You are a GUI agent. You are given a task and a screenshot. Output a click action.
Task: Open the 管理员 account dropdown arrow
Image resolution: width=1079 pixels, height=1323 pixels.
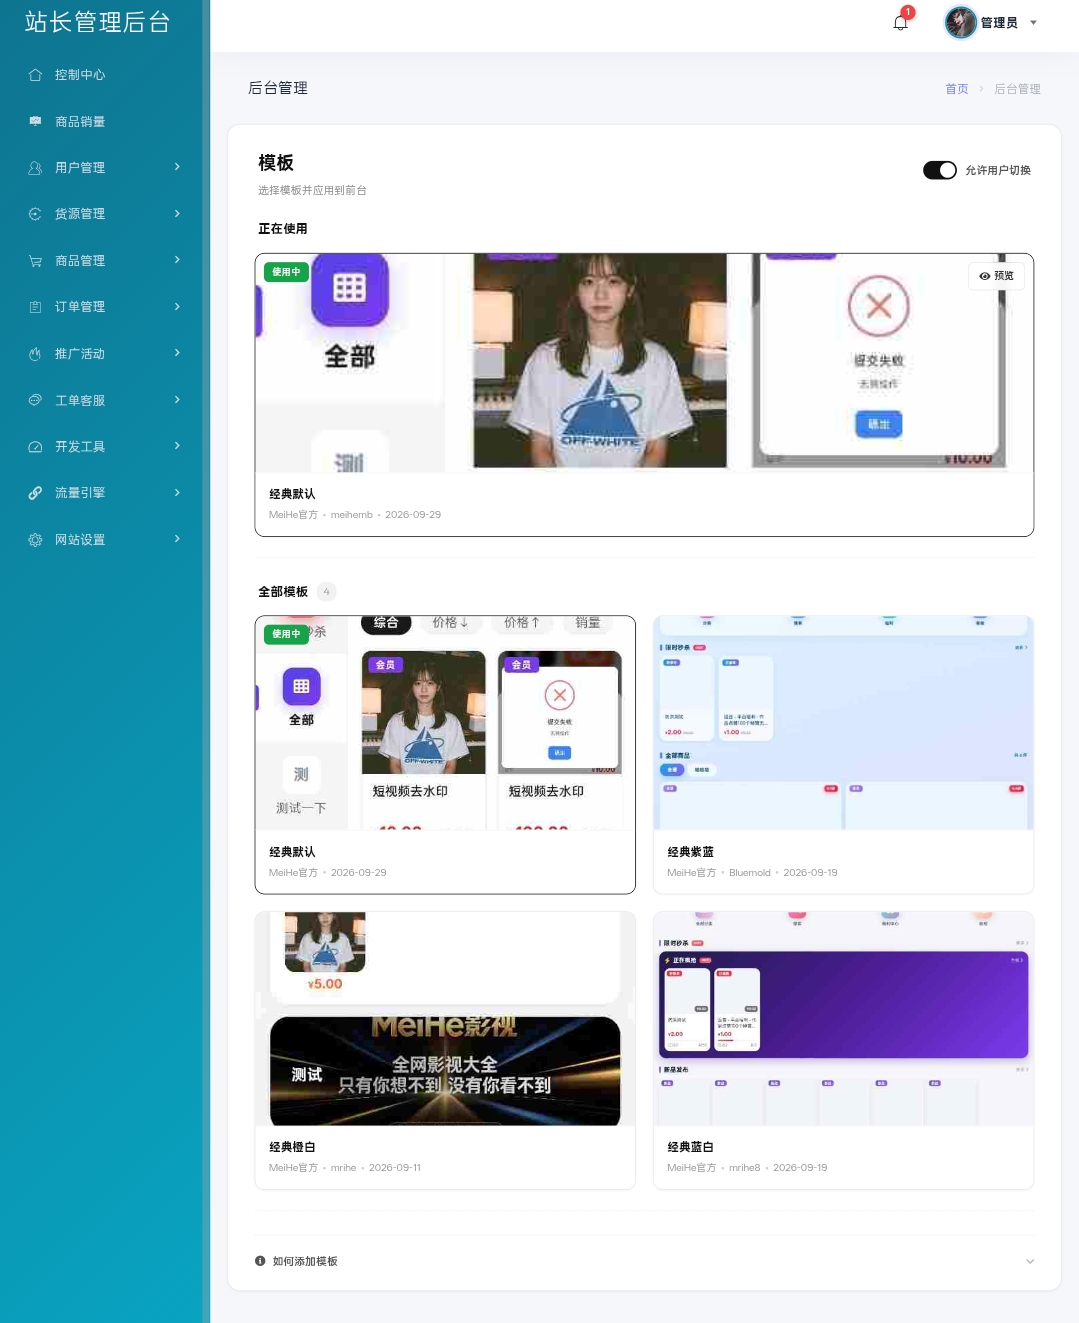1033,22
